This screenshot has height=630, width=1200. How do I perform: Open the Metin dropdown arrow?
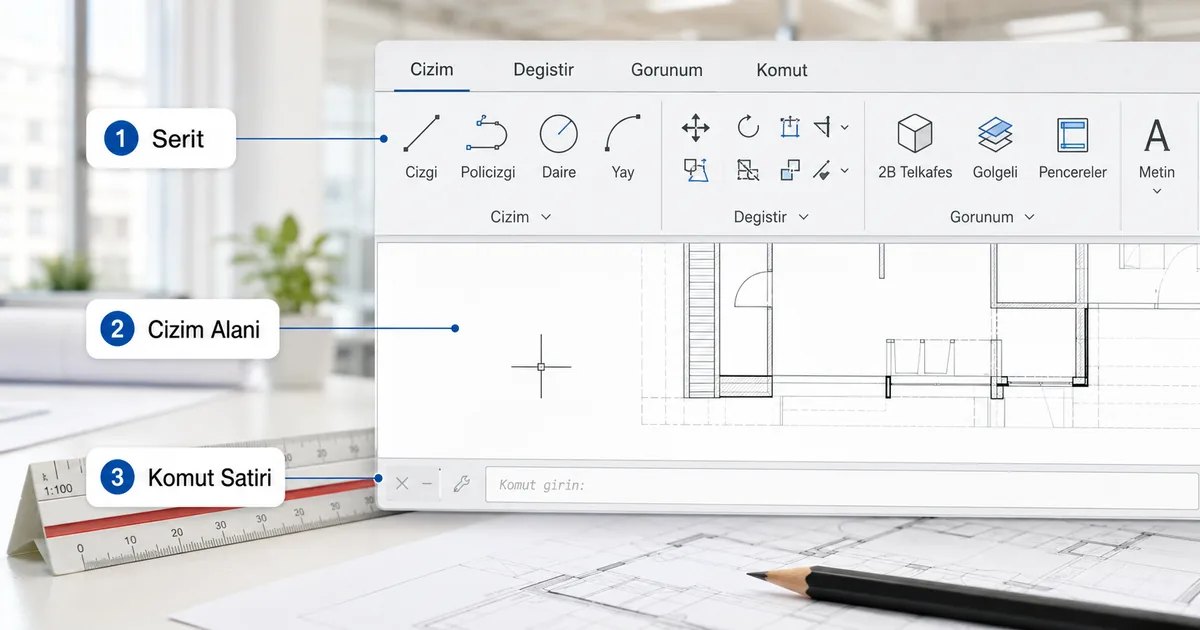(x=1157, y=192)
